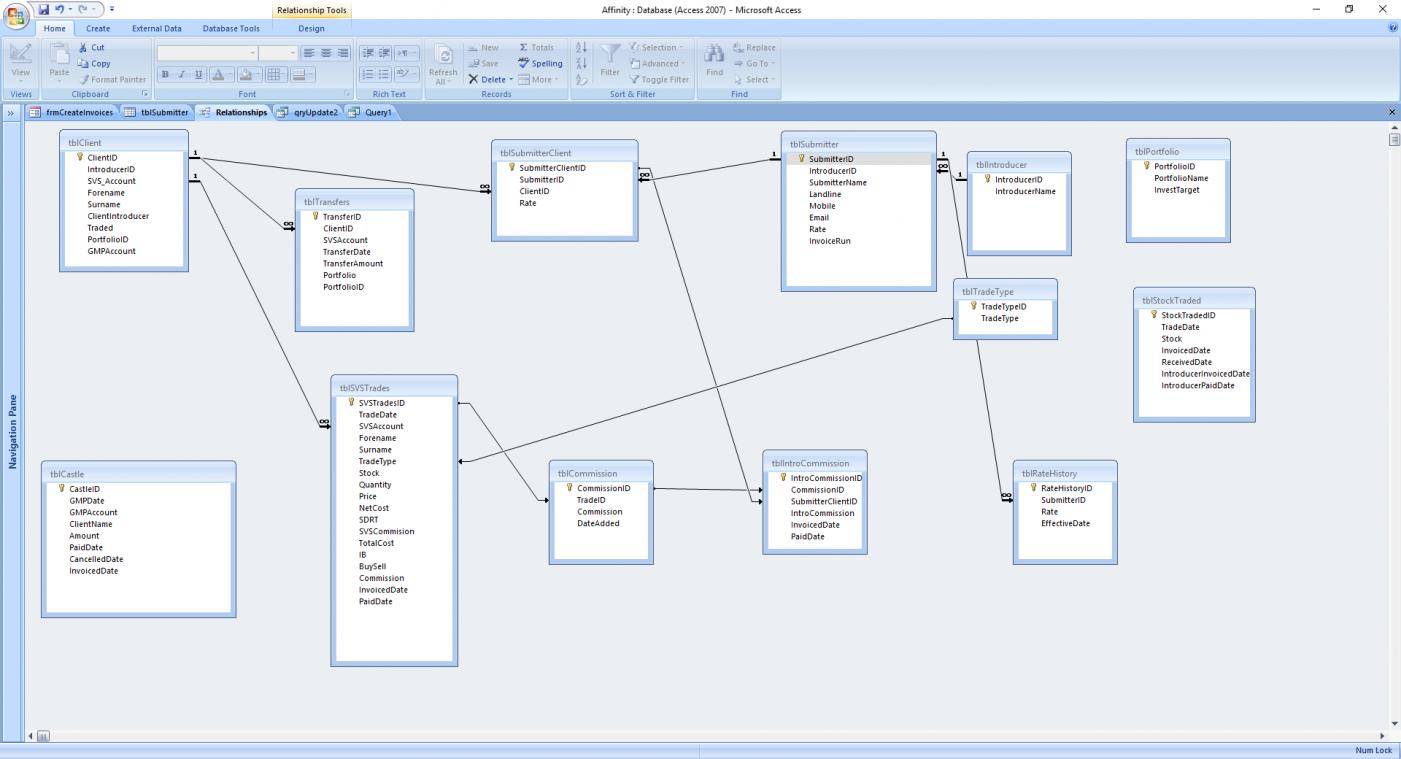Expand the More records menu
This screenshot has height=759, width=1401.
point(538,79)
